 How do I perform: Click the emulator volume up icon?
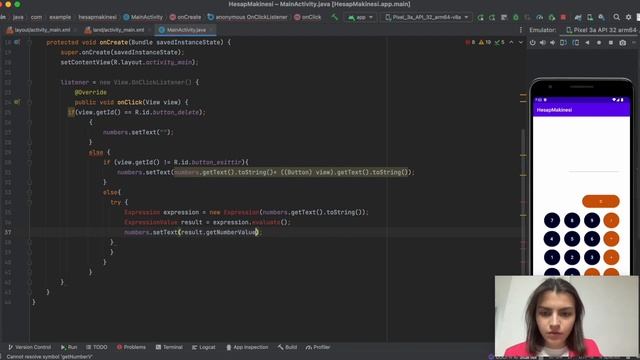542,42
